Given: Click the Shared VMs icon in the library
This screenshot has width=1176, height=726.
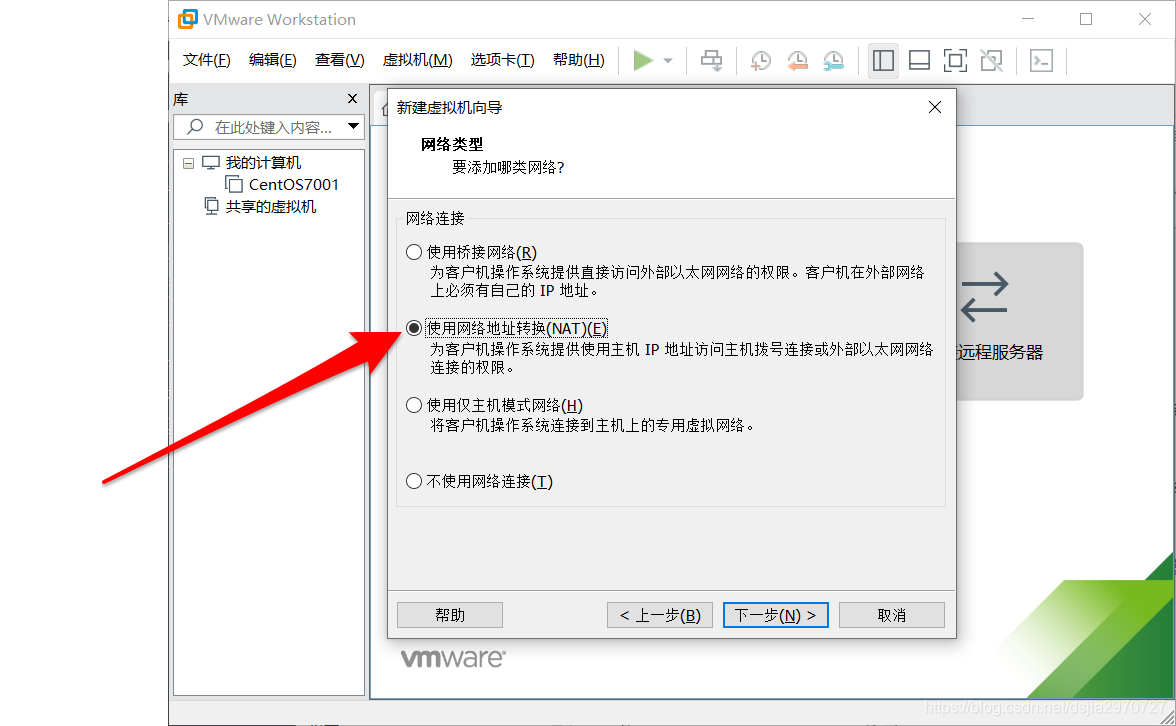Looking at the screenshot, I should point(212,206).
